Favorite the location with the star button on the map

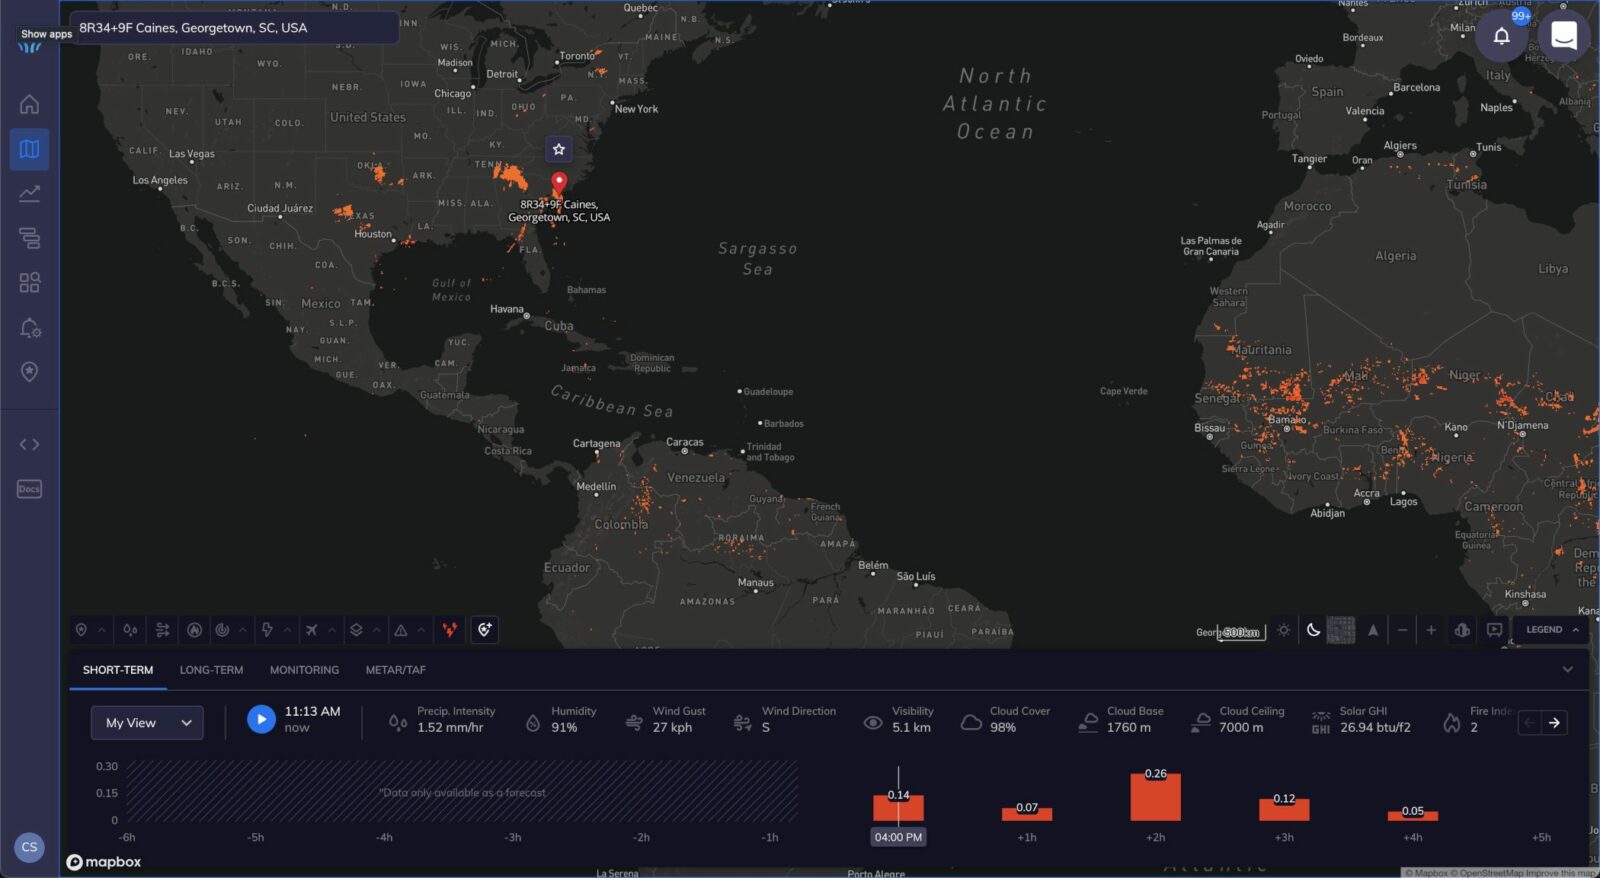559,149
